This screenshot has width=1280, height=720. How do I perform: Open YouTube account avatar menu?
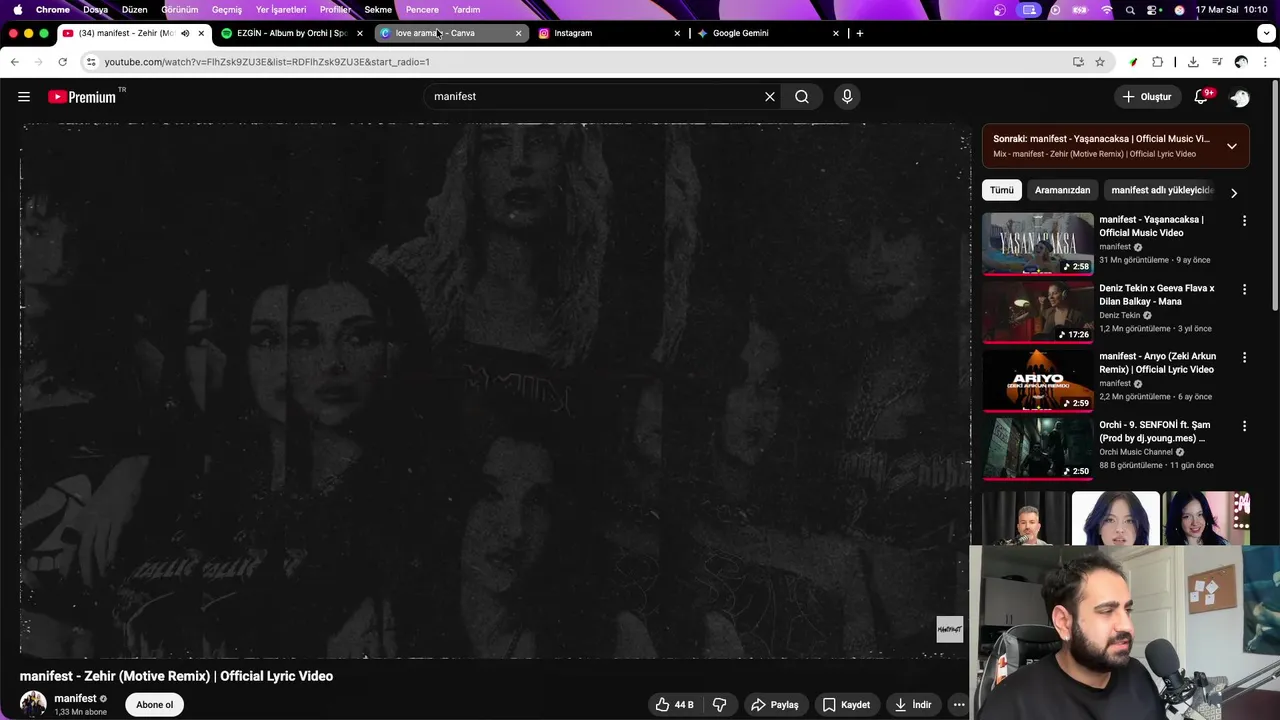(x=1240, y=97)
